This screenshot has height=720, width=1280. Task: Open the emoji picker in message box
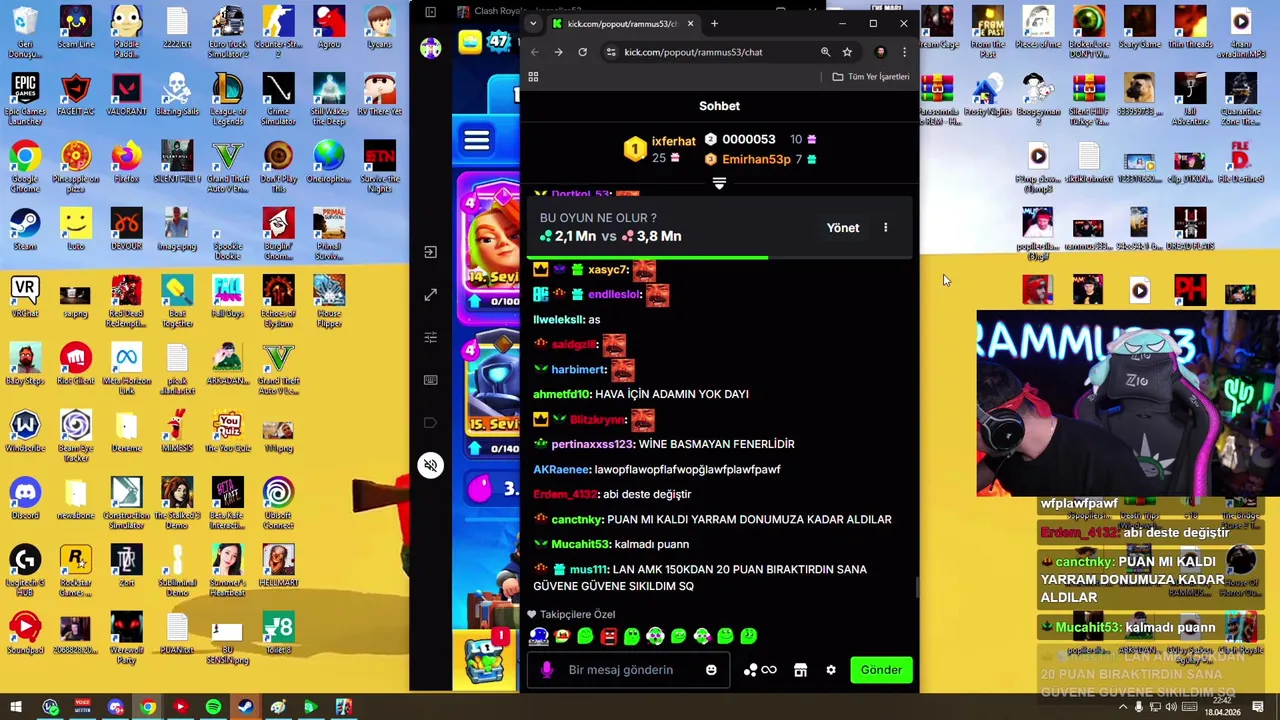point(711,670)
